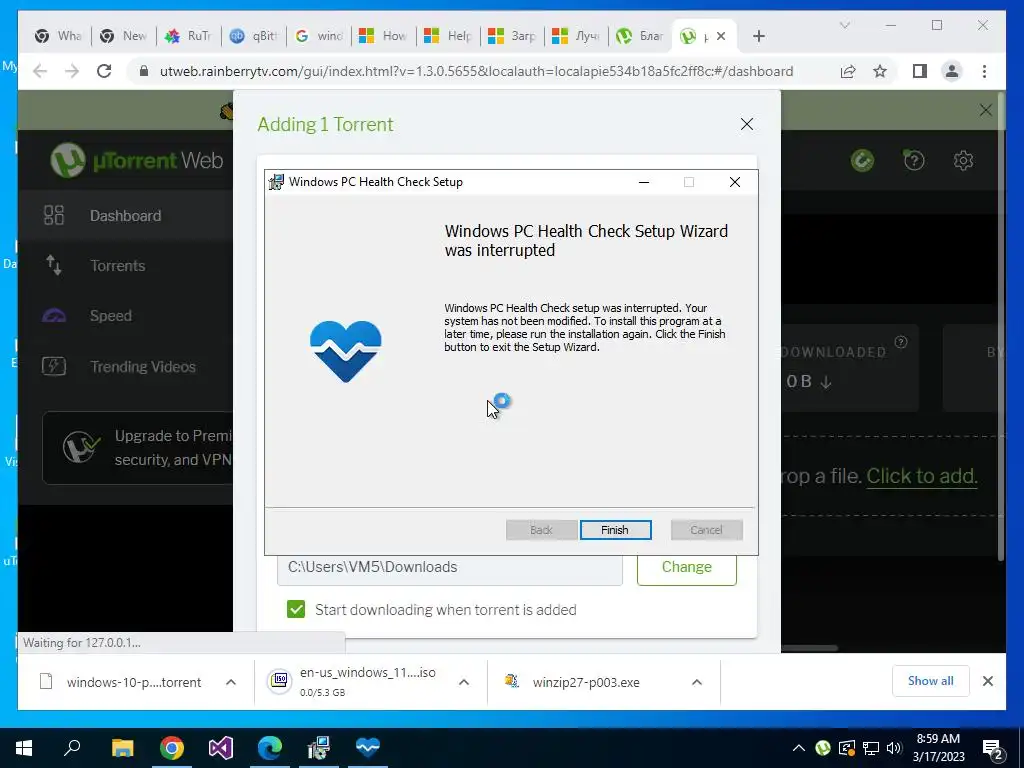This screenshot has height=768, width=1024.
Task: Click the 'Click to add.' link
Action: pyautogui.click(x=921, y=476)
